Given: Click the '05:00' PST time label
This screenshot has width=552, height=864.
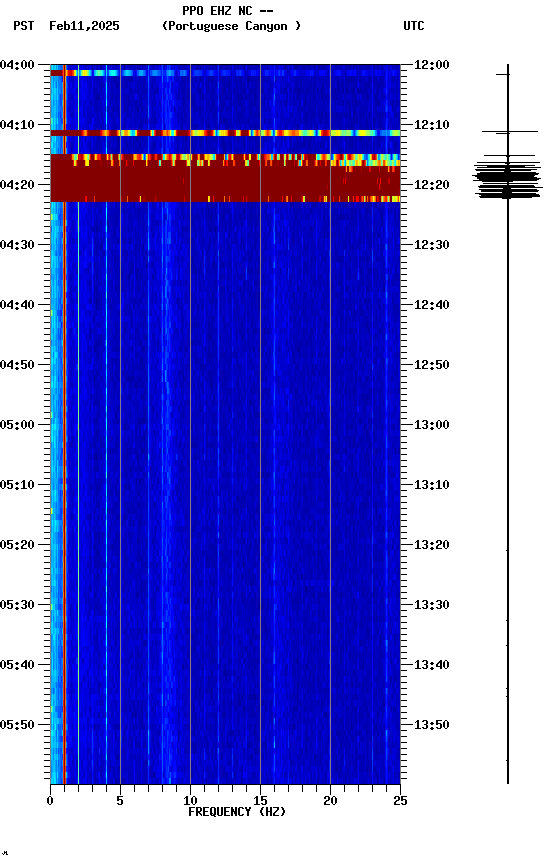Looking at the screenshot, I should coord(17,425).
